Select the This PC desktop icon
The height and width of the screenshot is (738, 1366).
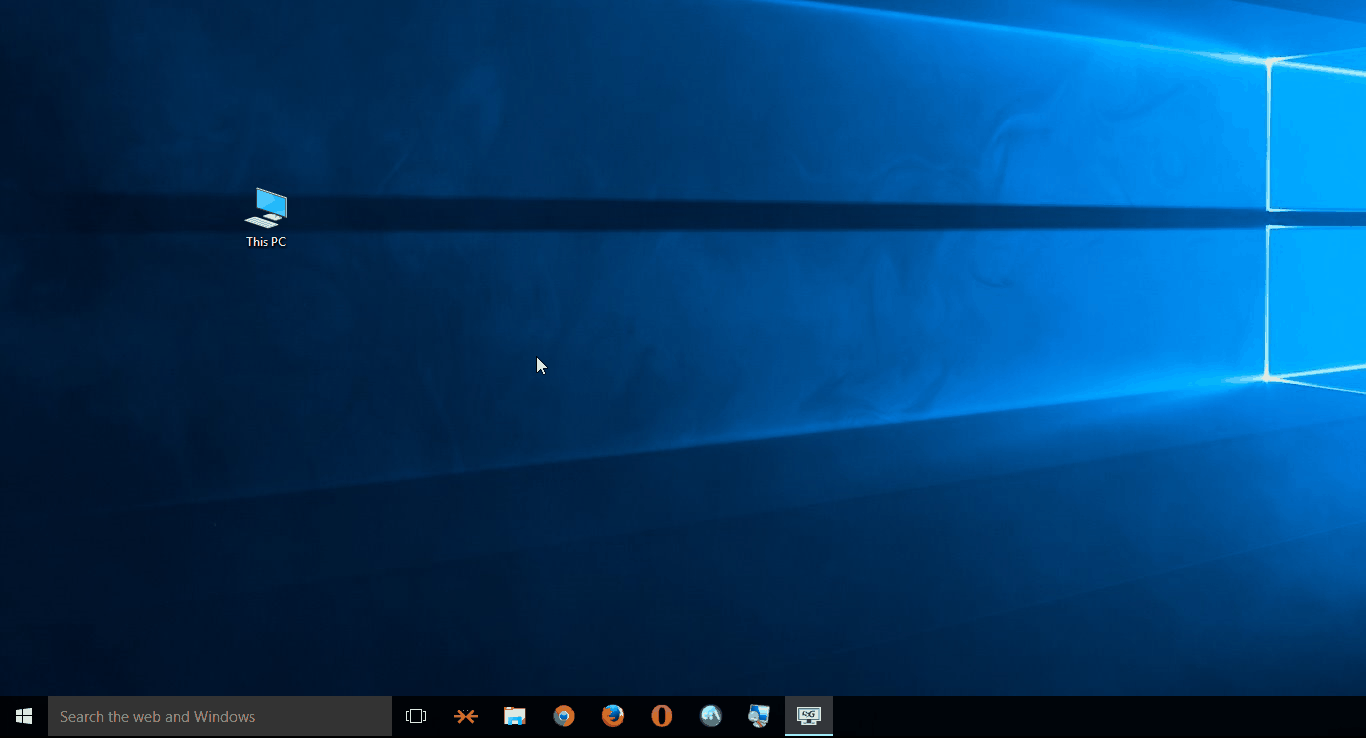point(266,207)
